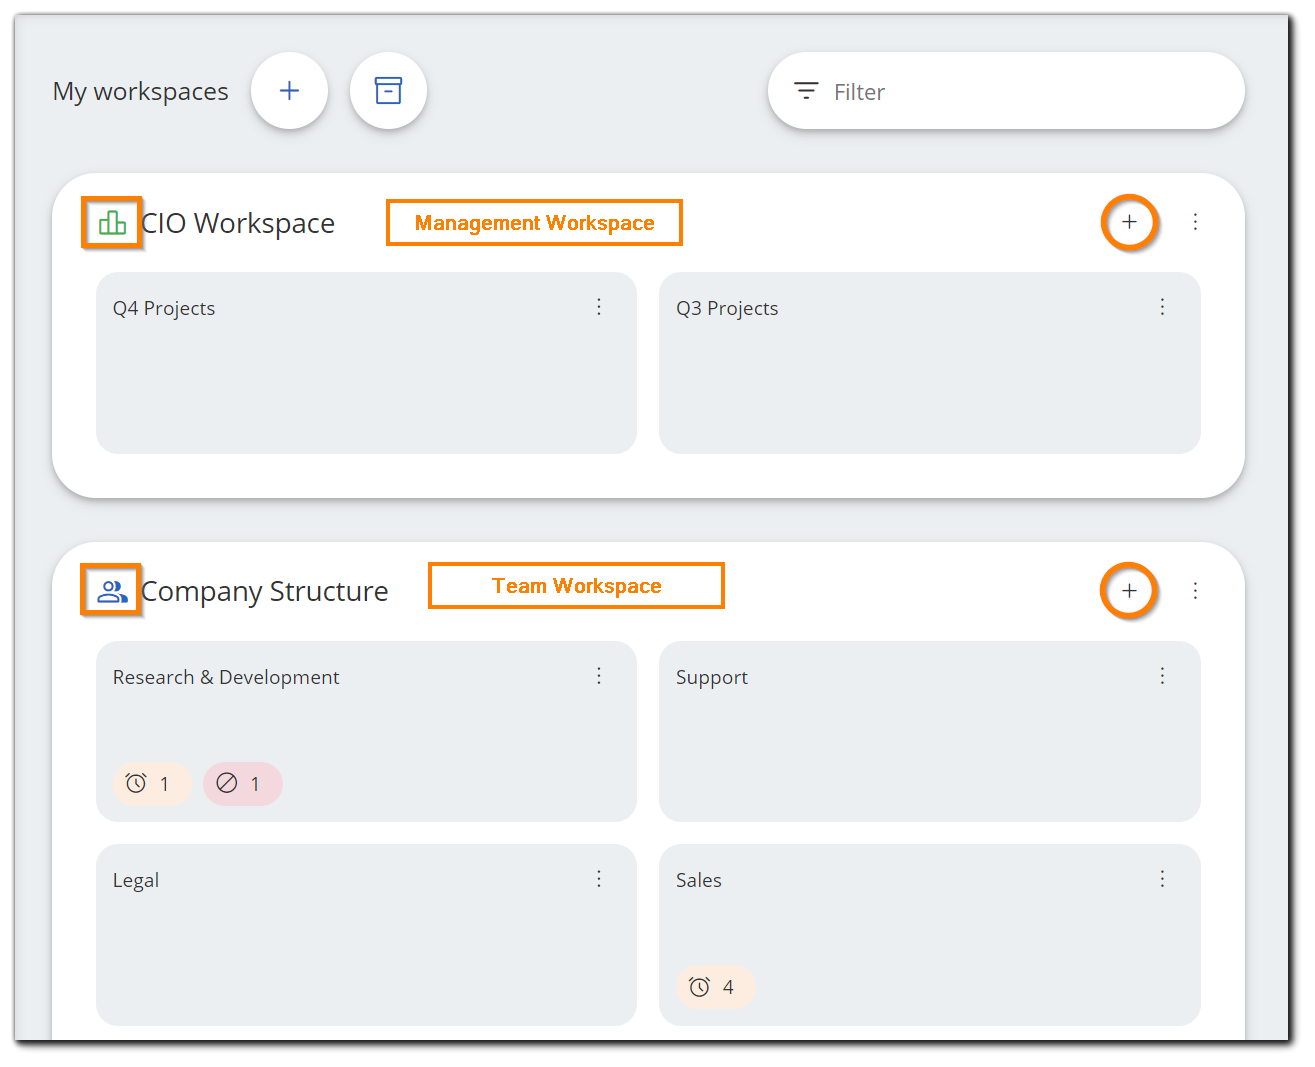Click the My workspaces heading
Image resolution: width=1315 pixels, height=1067 pixels.
(140, 92)
